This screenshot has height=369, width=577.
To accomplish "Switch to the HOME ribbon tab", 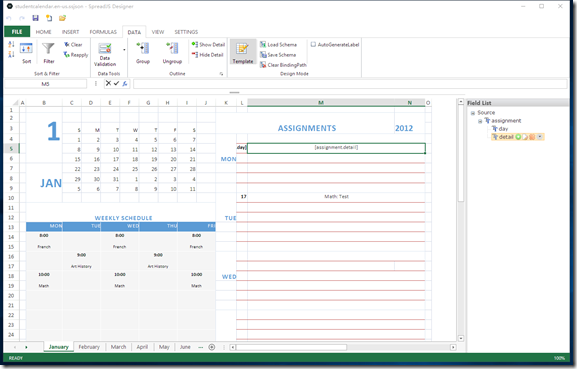I will pos(43,32).
